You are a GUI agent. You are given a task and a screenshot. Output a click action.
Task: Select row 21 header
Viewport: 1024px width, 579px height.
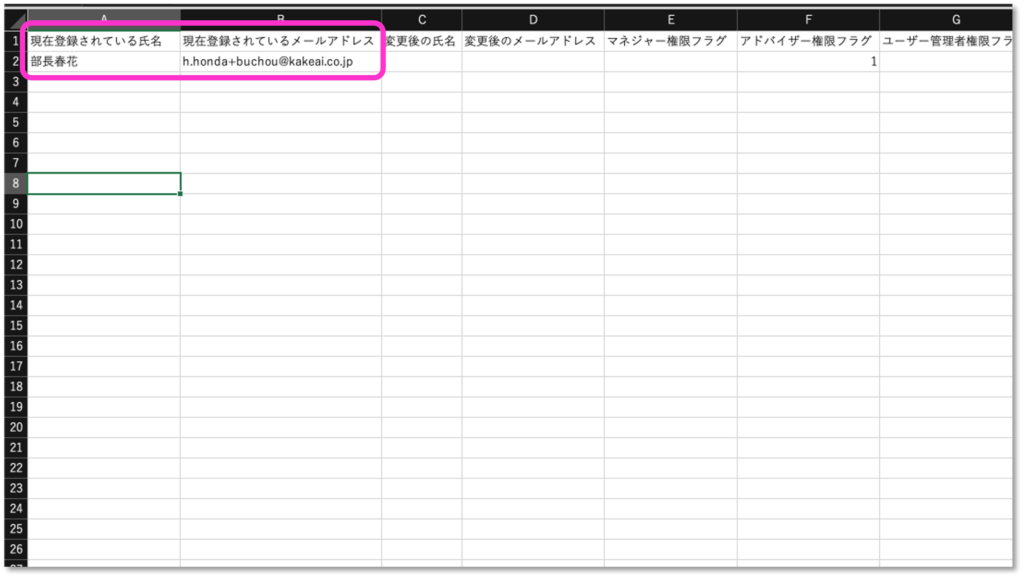[x=16, y=447]
